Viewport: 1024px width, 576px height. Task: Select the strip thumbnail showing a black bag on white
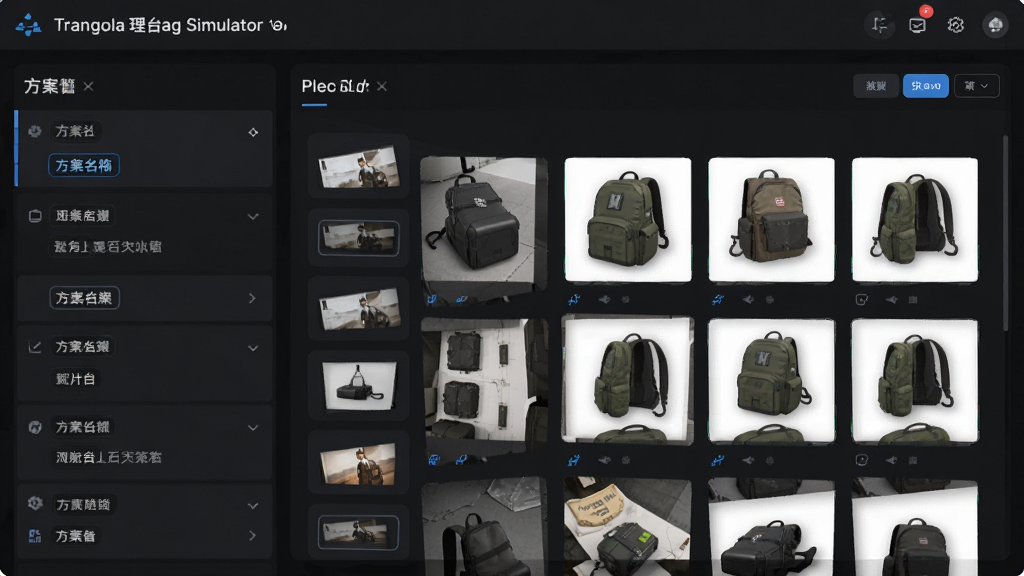coord(359,385)
